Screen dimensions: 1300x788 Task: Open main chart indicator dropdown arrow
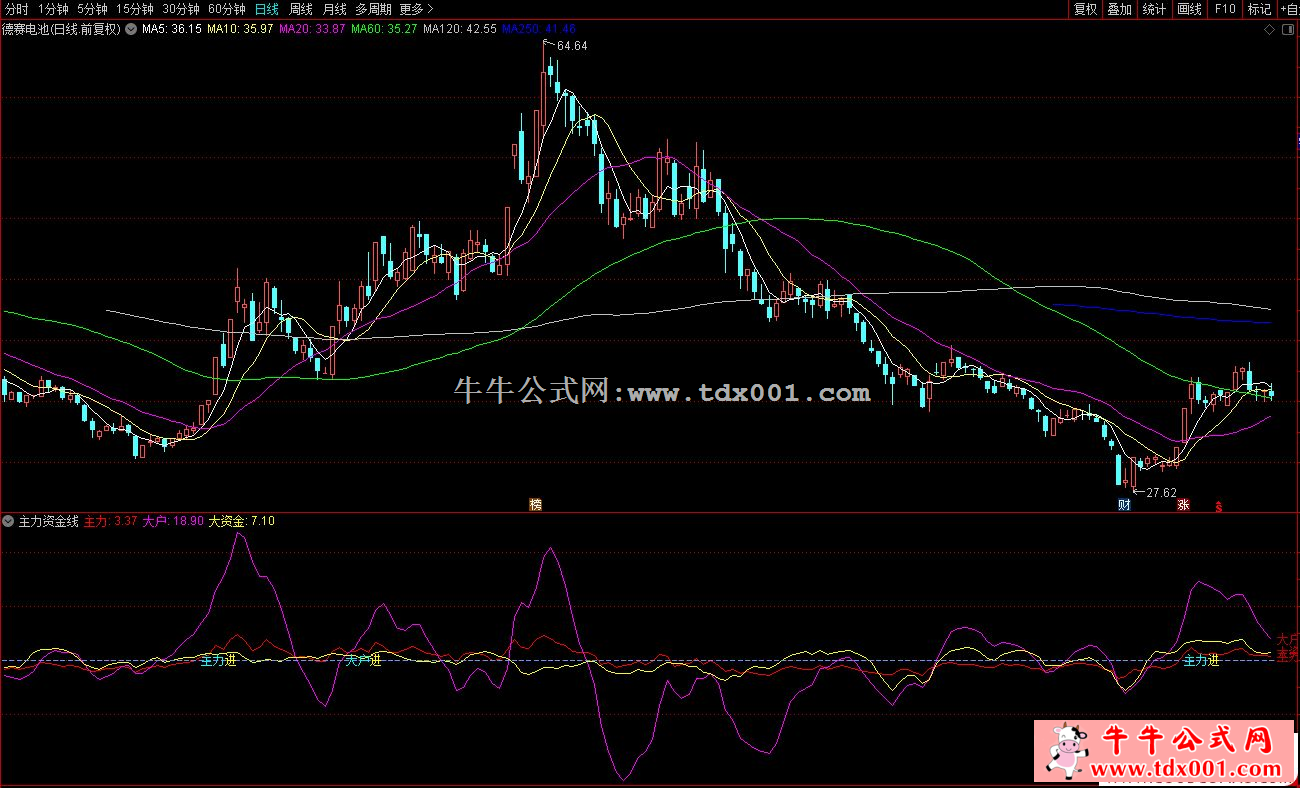coord(131,29)
